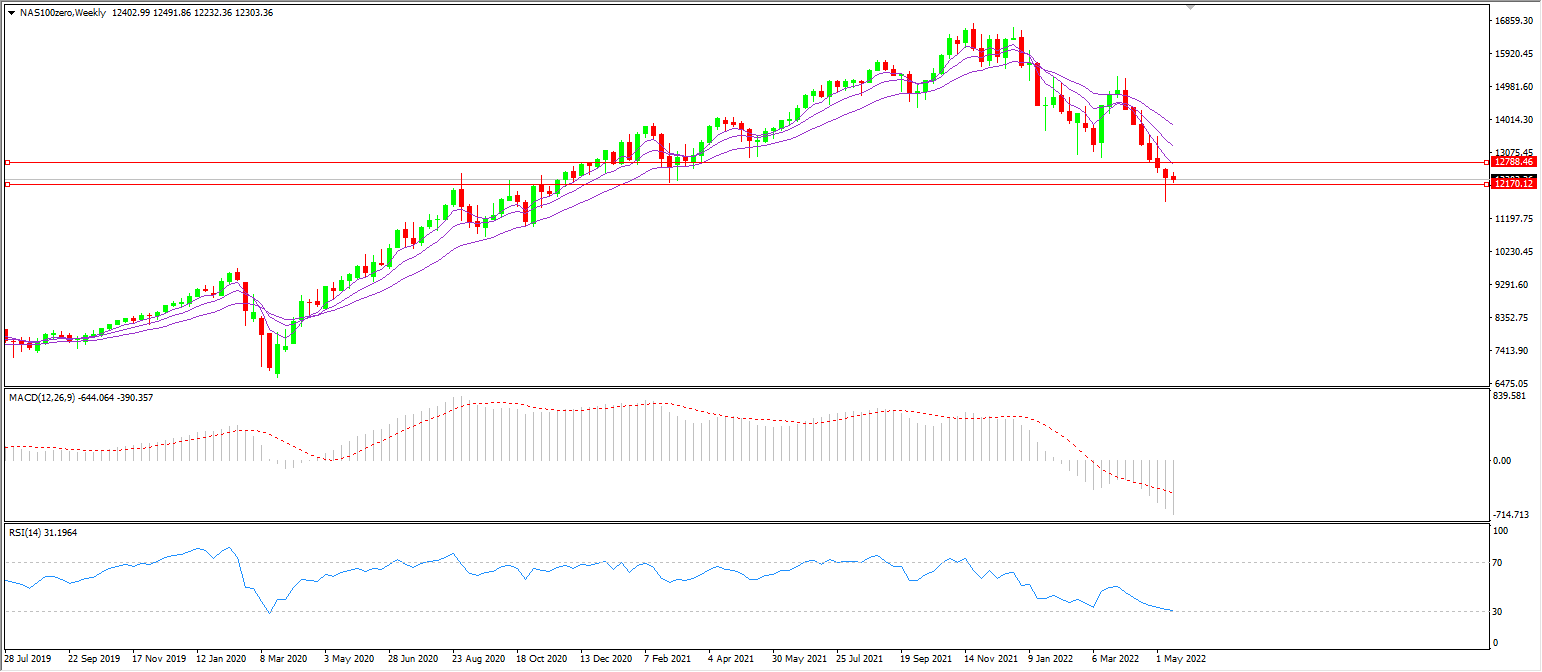Click the 7413.90 price on the scale
The width and height of the screenshot is (1542, 672).
tap(1509, 351)
